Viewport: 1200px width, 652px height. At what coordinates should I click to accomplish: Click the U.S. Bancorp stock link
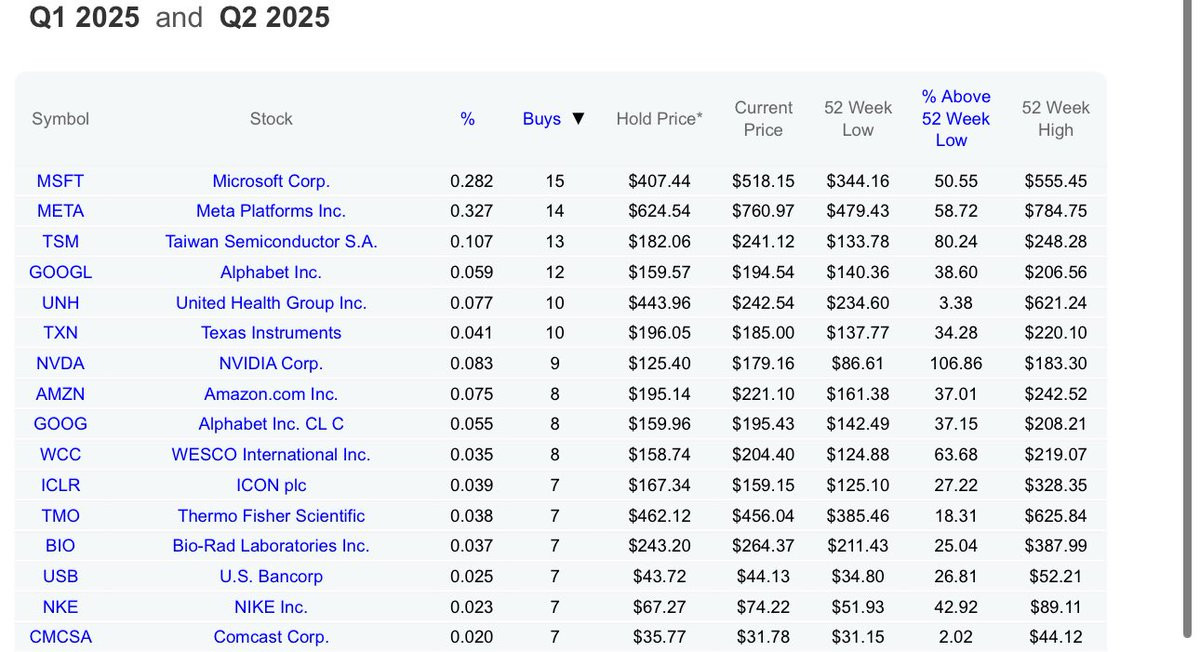click(271, 576)
